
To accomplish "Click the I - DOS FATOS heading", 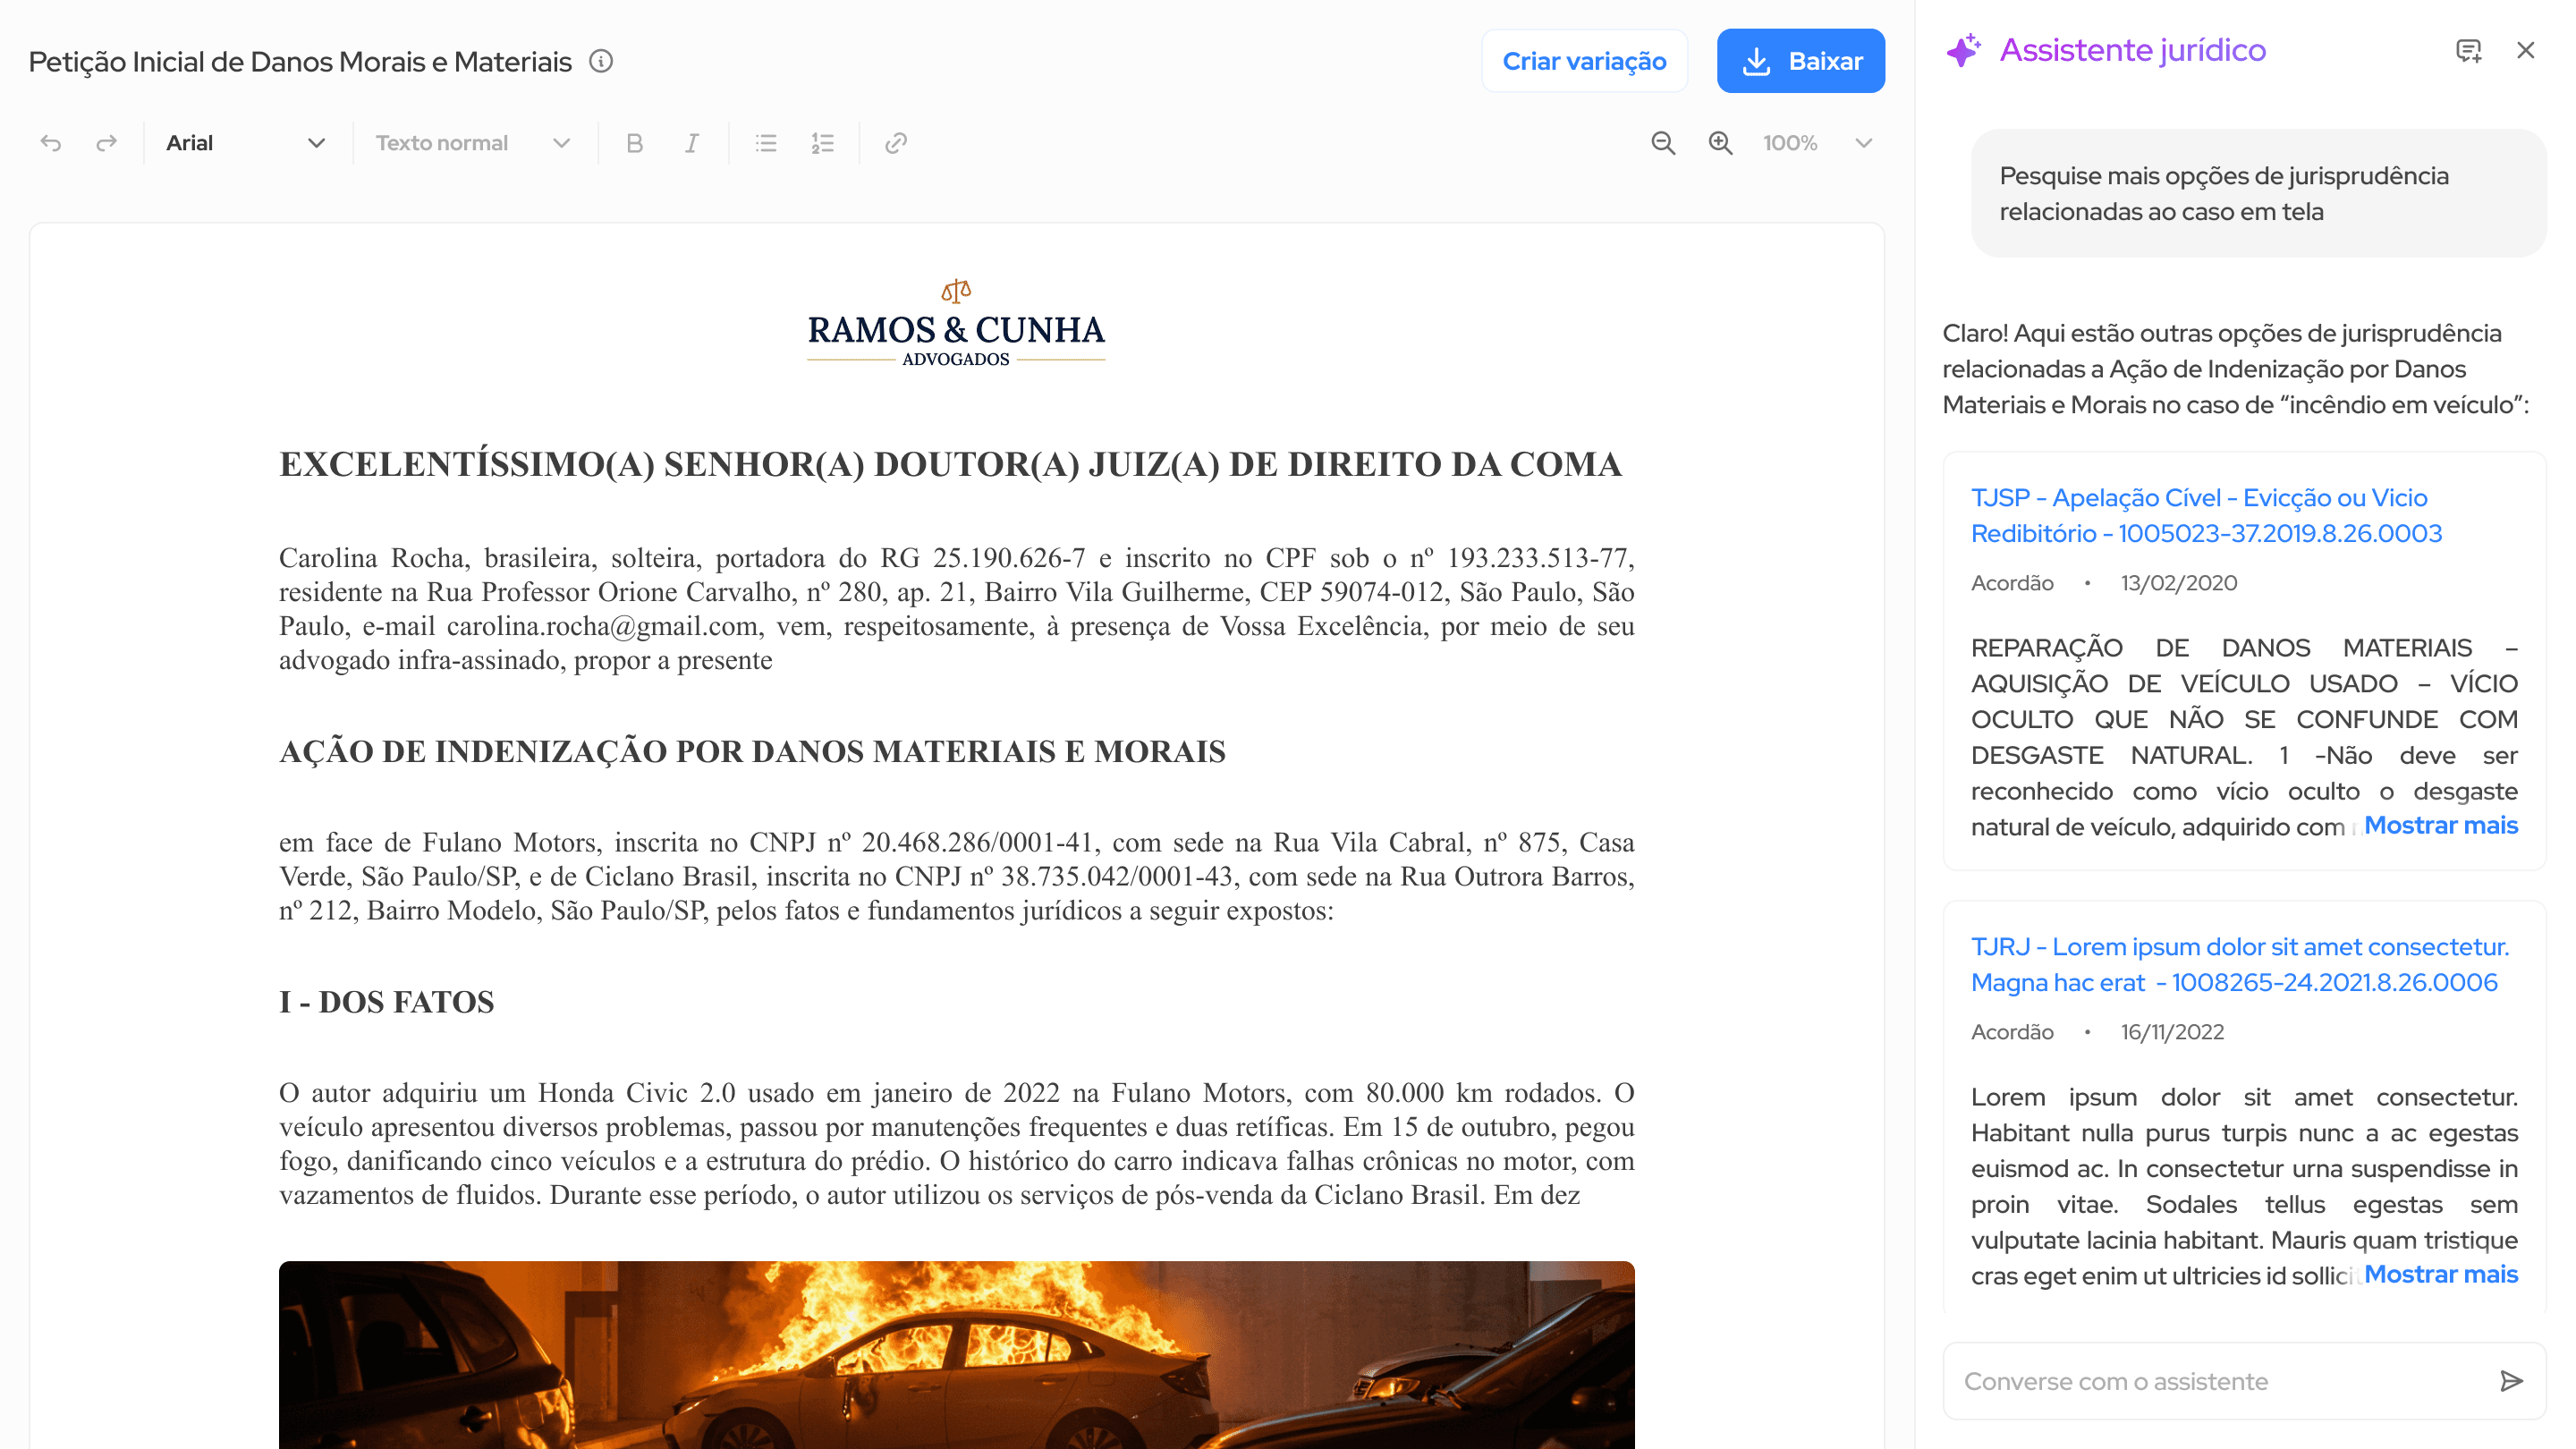I will point(386,1001).
